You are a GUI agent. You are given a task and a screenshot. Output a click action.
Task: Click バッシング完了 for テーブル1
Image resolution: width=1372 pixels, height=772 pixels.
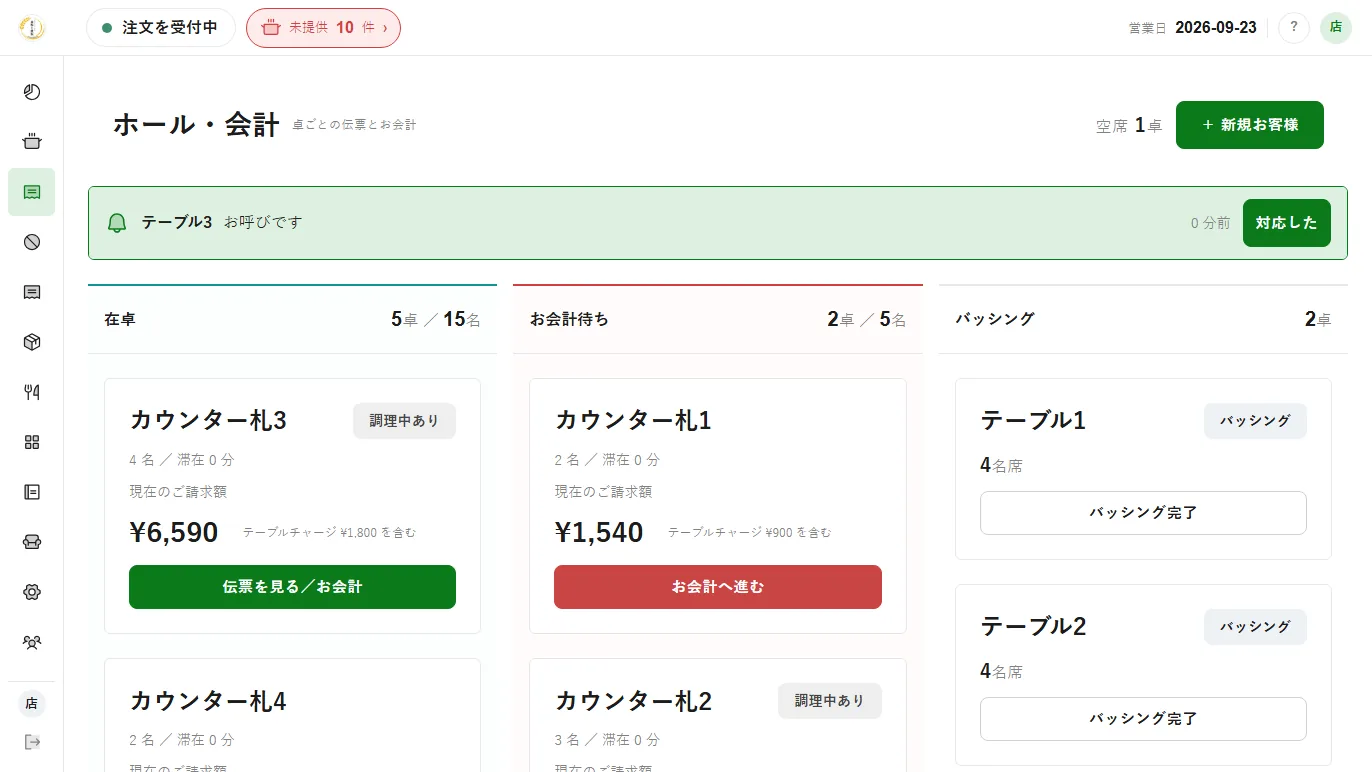click(x=1143, y=513)
